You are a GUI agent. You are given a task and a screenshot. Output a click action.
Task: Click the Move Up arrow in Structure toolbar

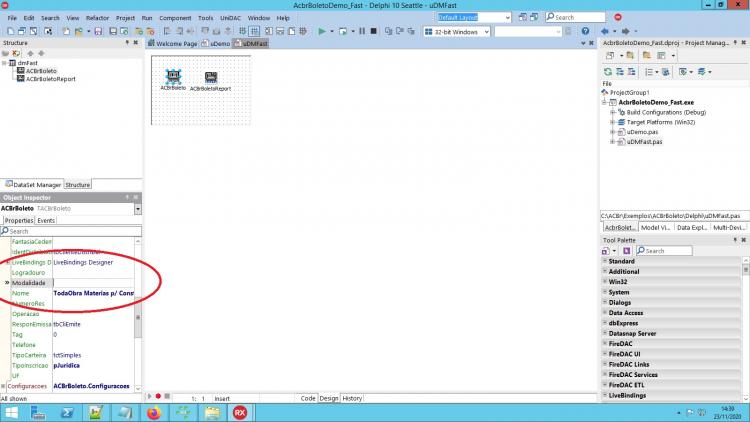(x=31, y=54)
